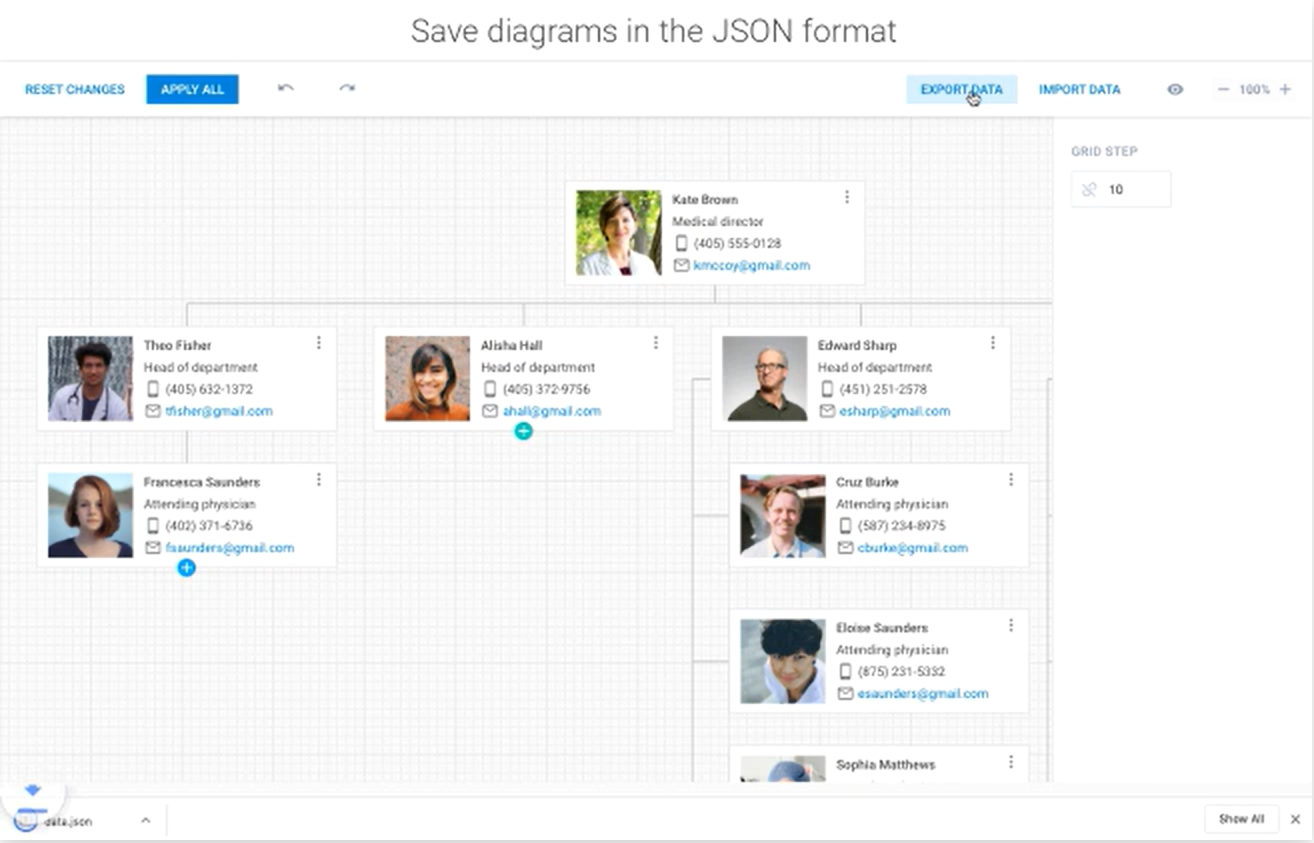Add a child under Francesca Saunders

point(186,568)
